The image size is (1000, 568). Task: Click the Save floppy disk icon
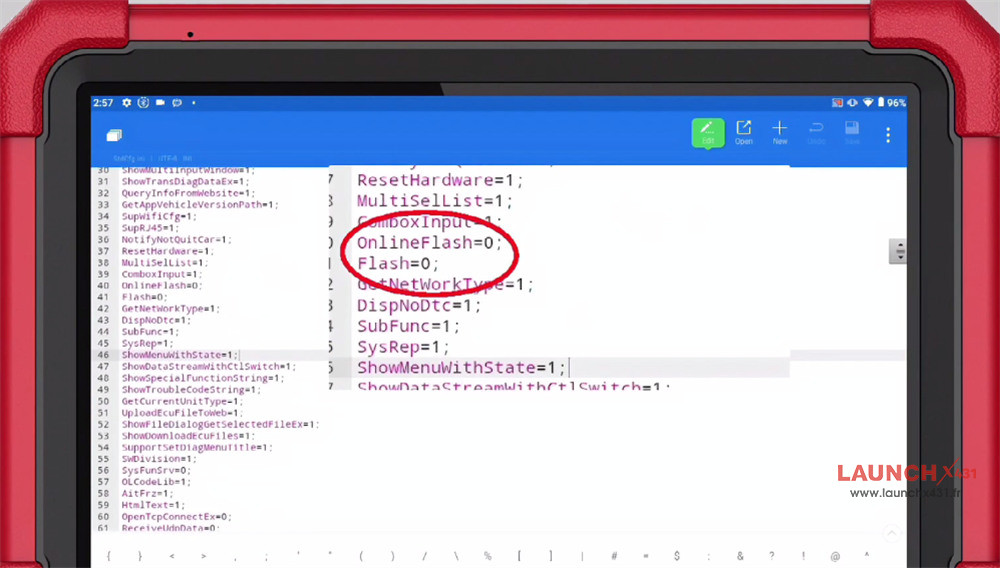click(x=852, y=133)
